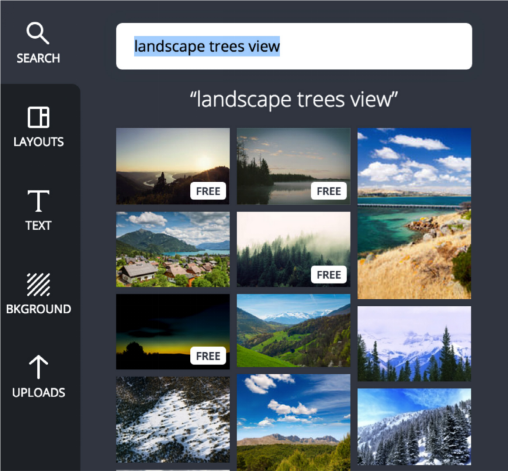Open the Bkground stripes icon

(38, 284)
